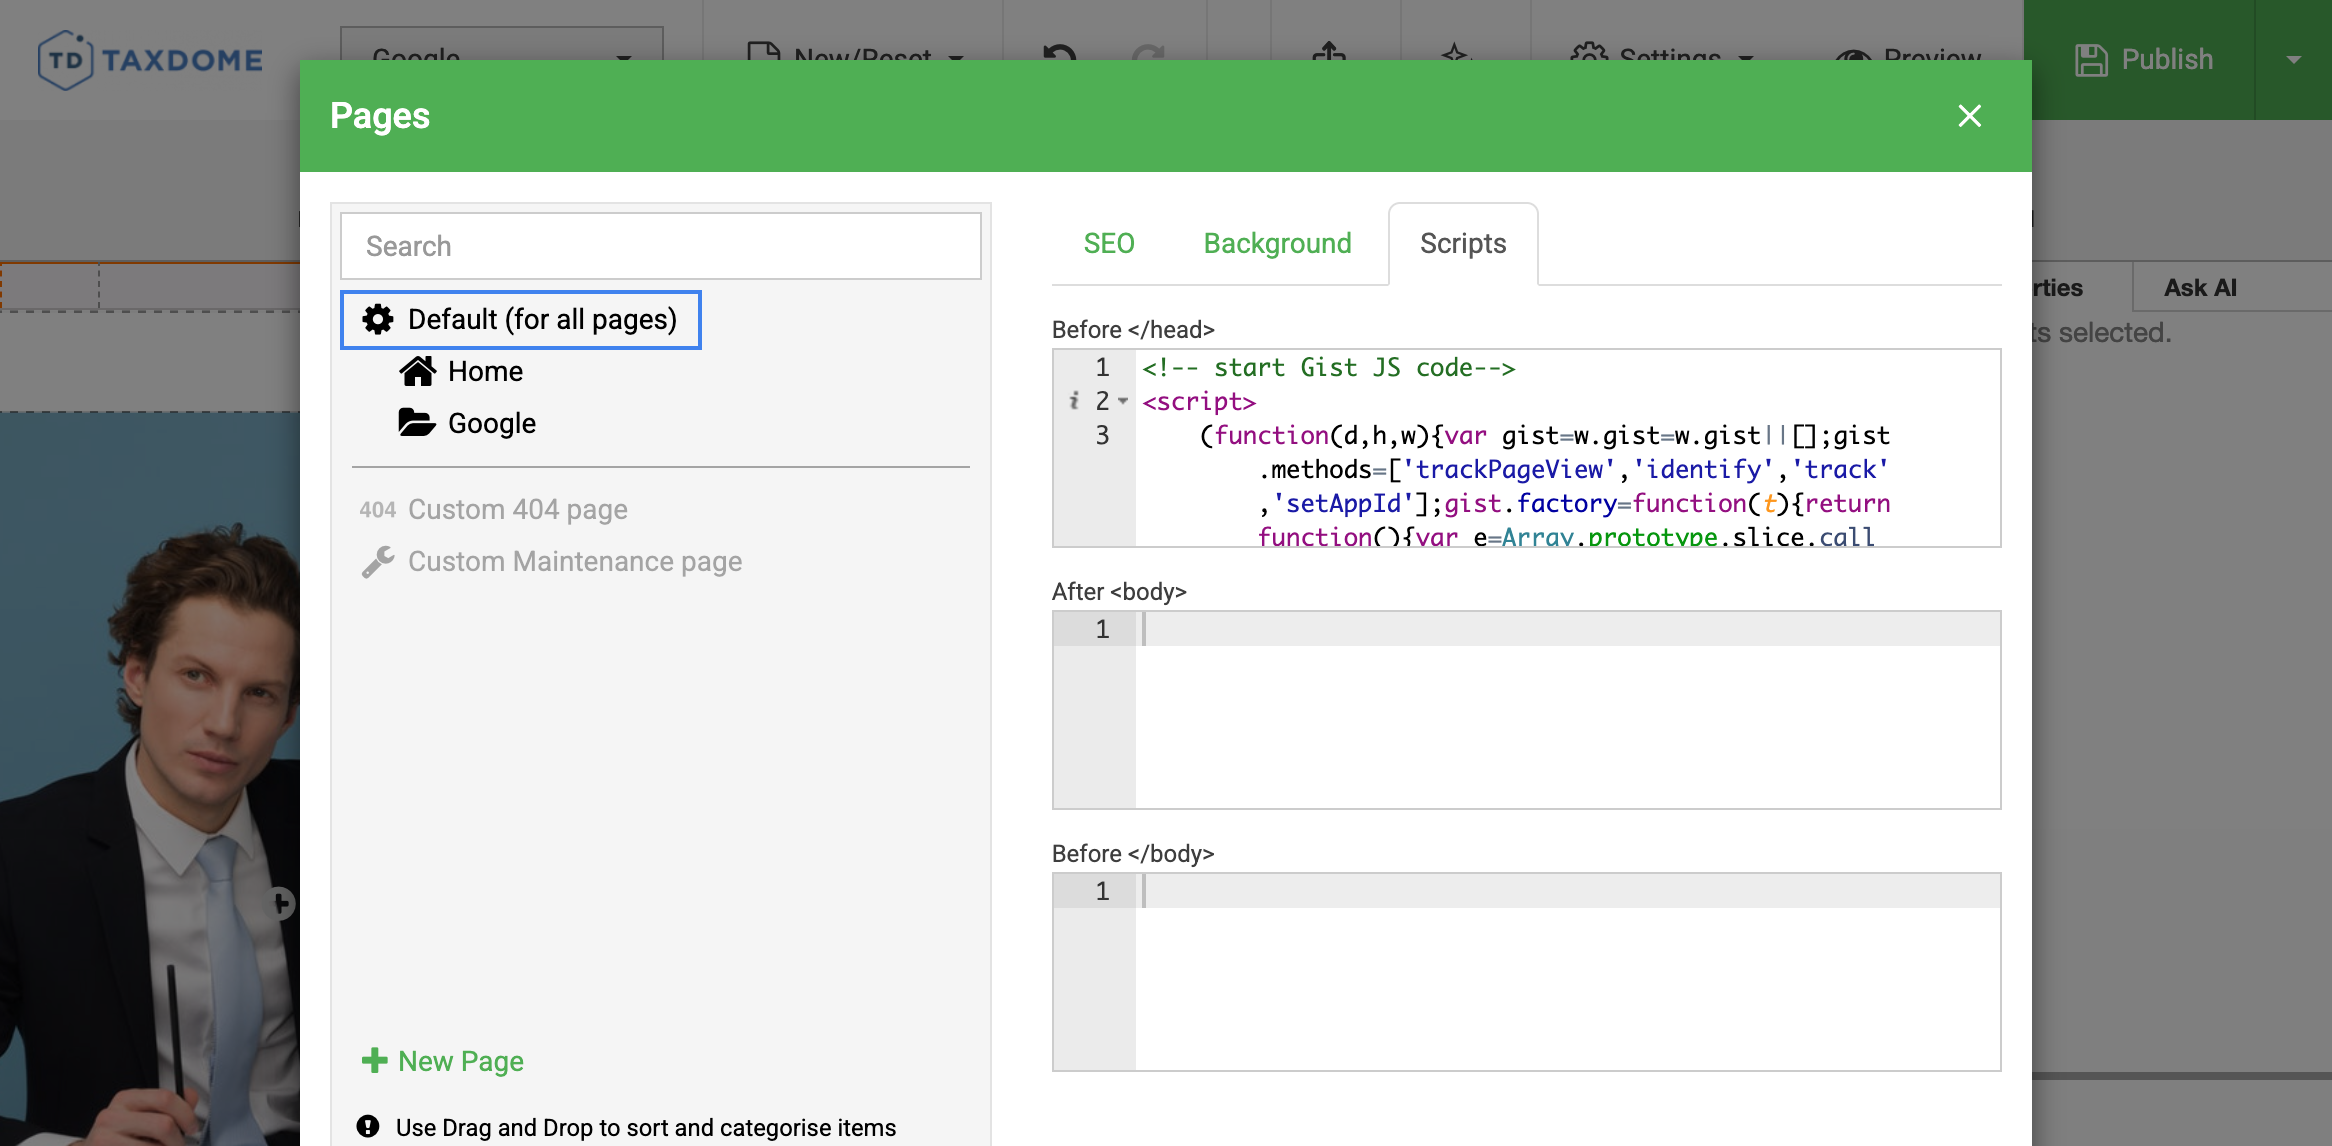Screen dimensions: 2332x1146
Task: Select the Scripts tab
Action: [x=1463, y=244]
